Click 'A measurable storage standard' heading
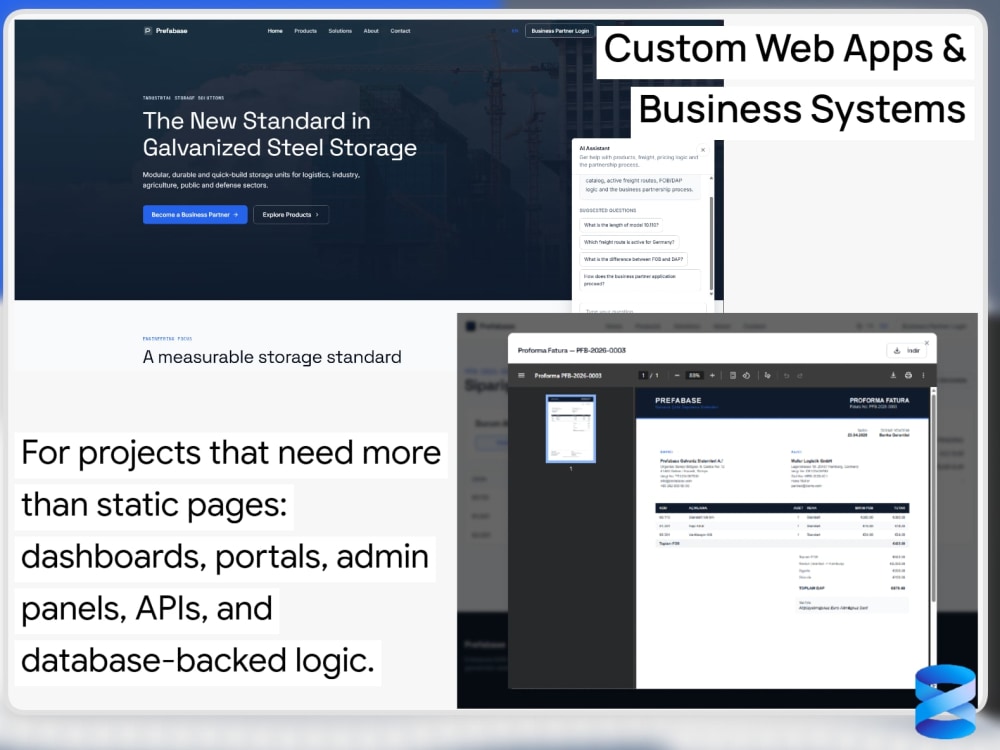Image resolution: width=1000 pixels, height=750 pixels. [x=272, y=357]
